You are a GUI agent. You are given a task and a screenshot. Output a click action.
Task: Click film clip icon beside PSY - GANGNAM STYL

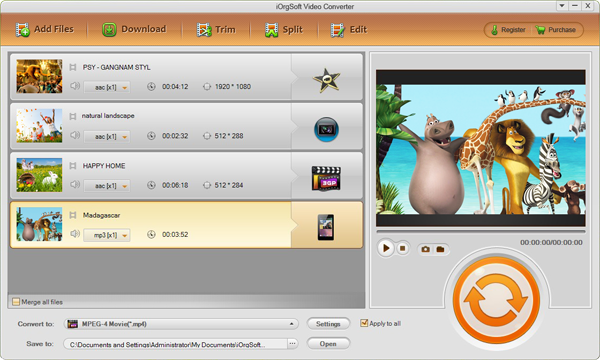73,67
